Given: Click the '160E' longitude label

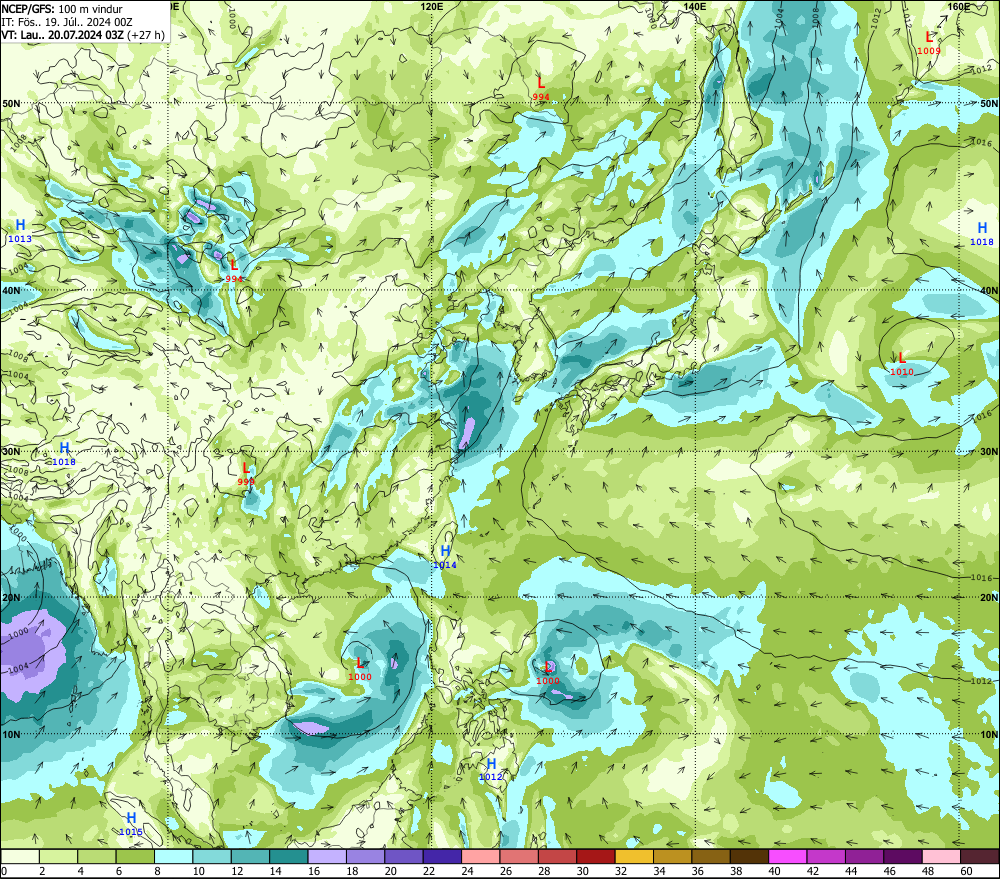Looking at the screenshot, I should coord(959,6).
